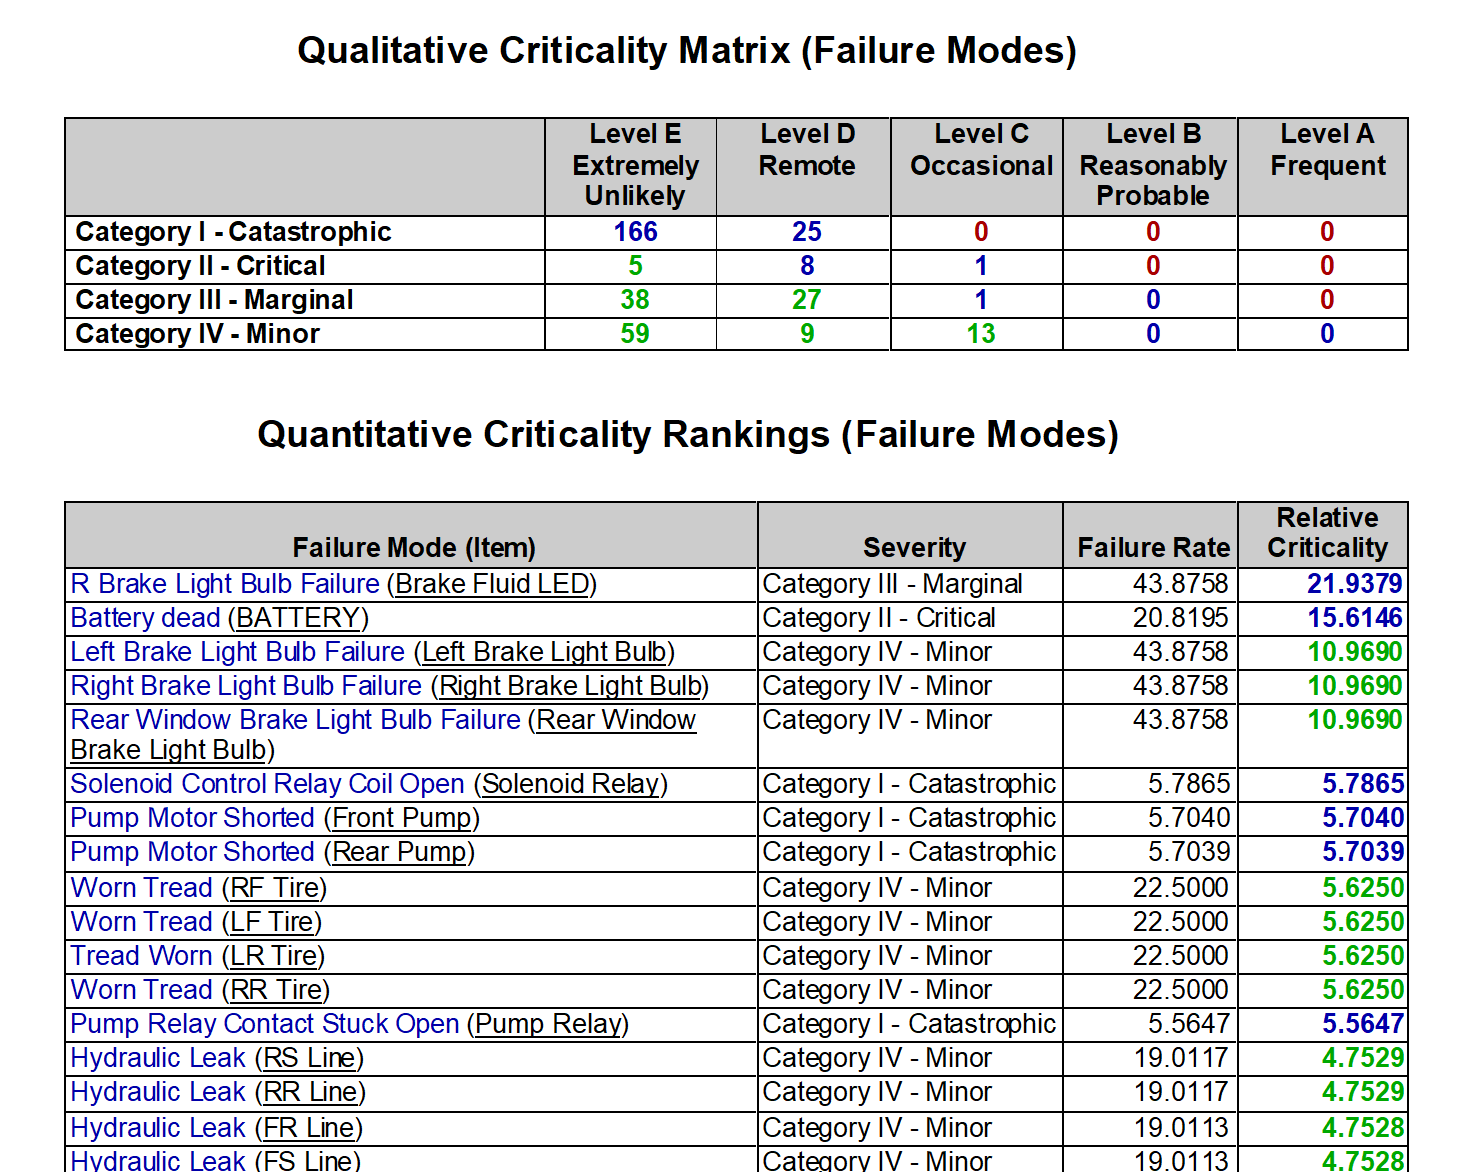Select relative criticality value 5.7865

point(1363,784)
